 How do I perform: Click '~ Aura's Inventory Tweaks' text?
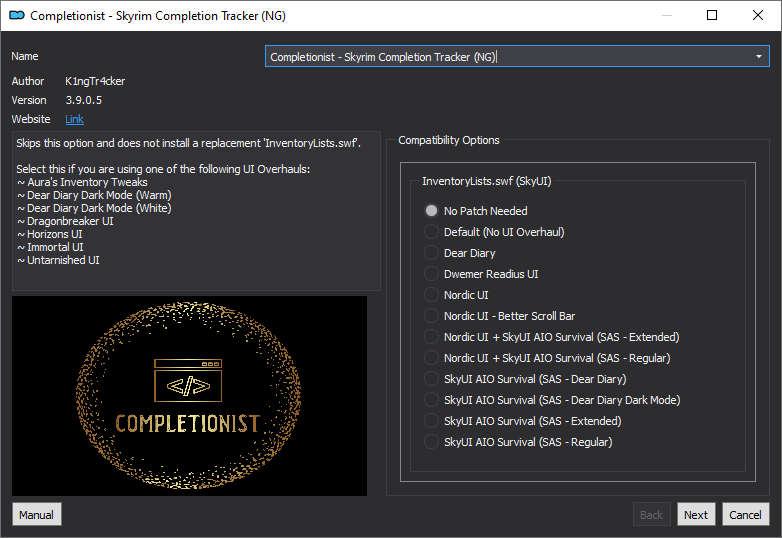coord(82,182)
